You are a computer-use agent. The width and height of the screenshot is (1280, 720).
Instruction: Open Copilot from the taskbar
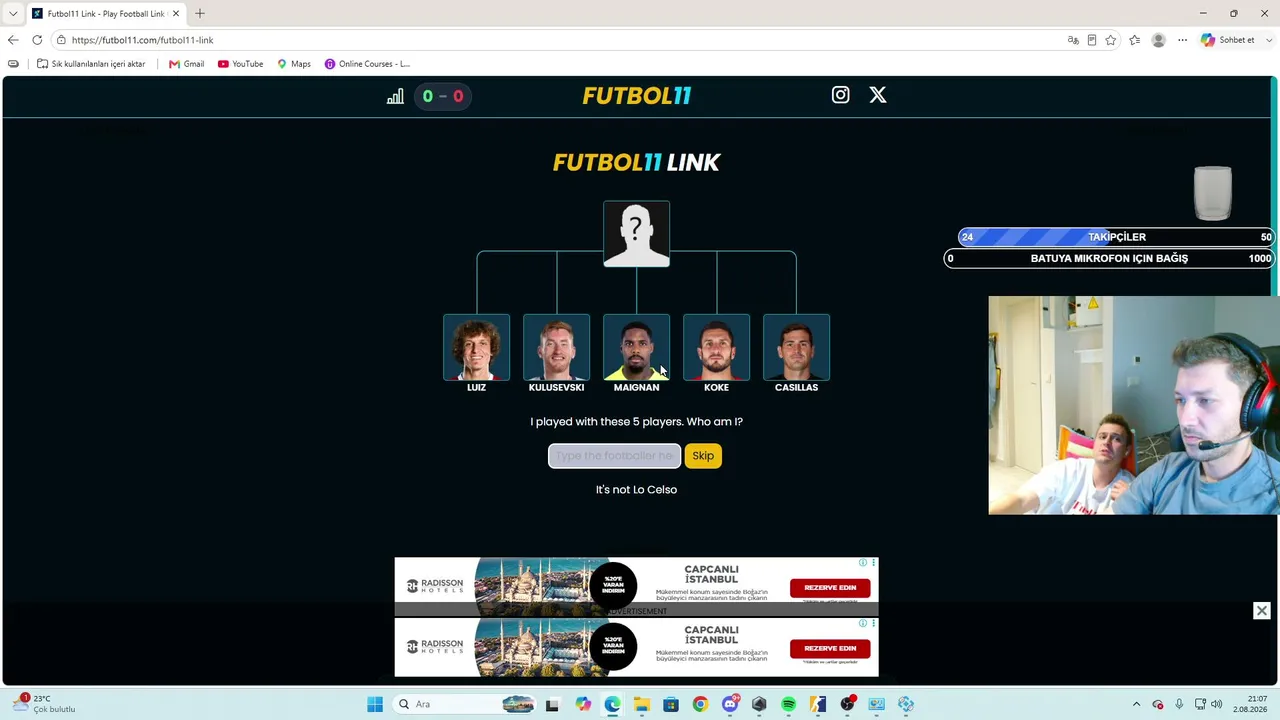(583, 704)
